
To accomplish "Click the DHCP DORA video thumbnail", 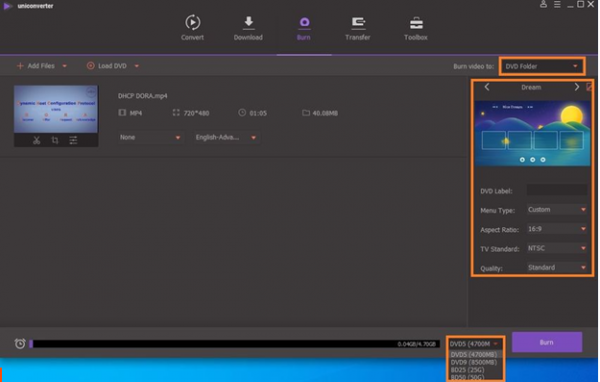I will pos(56,109).
